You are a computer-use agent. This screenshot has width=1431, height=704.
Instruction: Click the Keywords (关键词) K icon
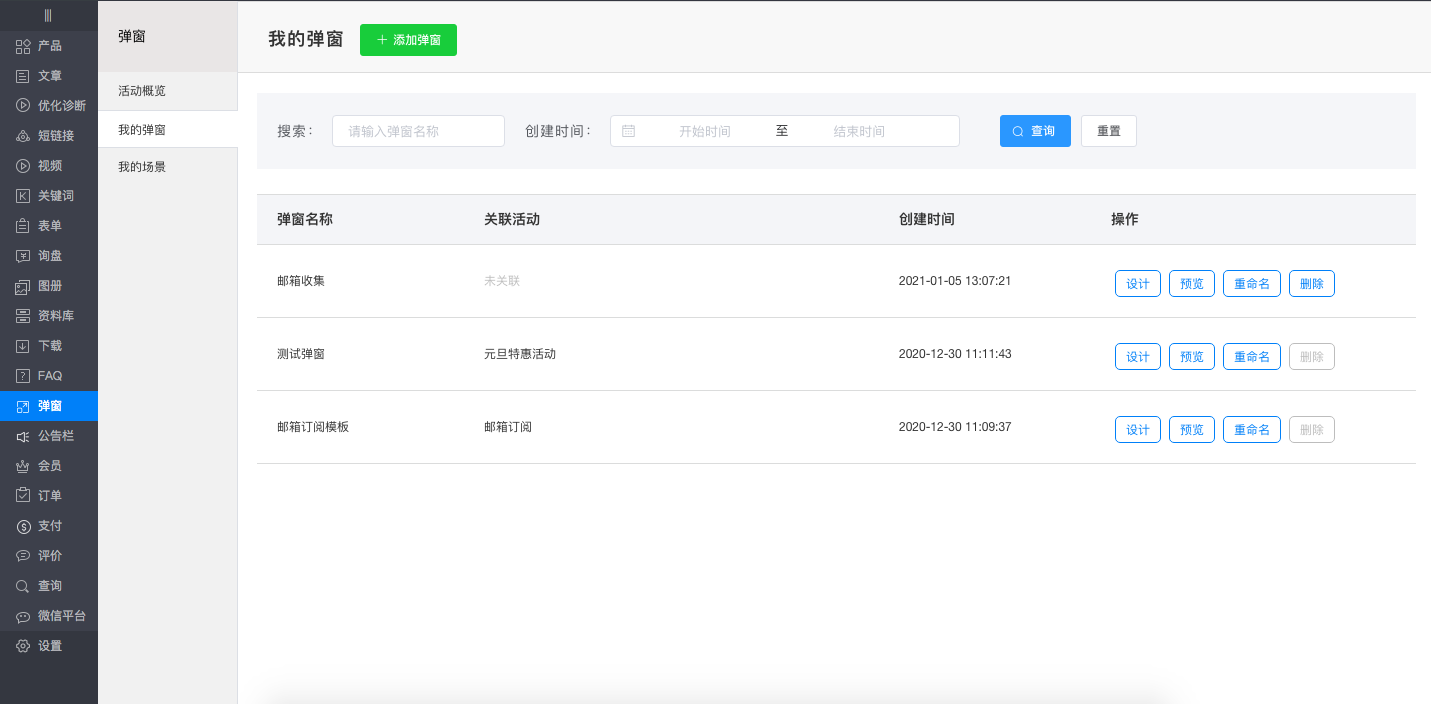tap(23, 196)
